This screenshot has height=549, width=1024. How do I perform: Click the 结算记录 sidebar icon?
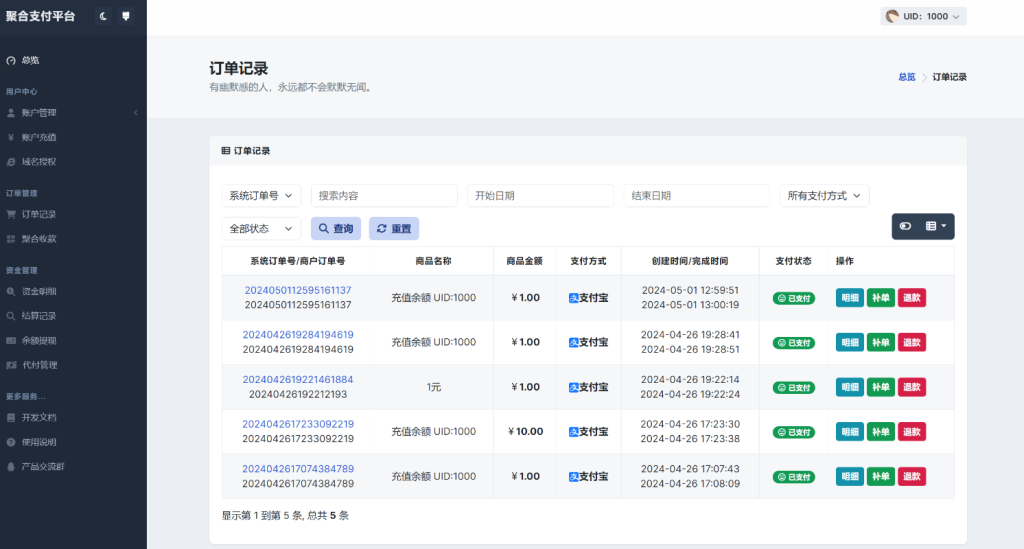pos(10,316)
